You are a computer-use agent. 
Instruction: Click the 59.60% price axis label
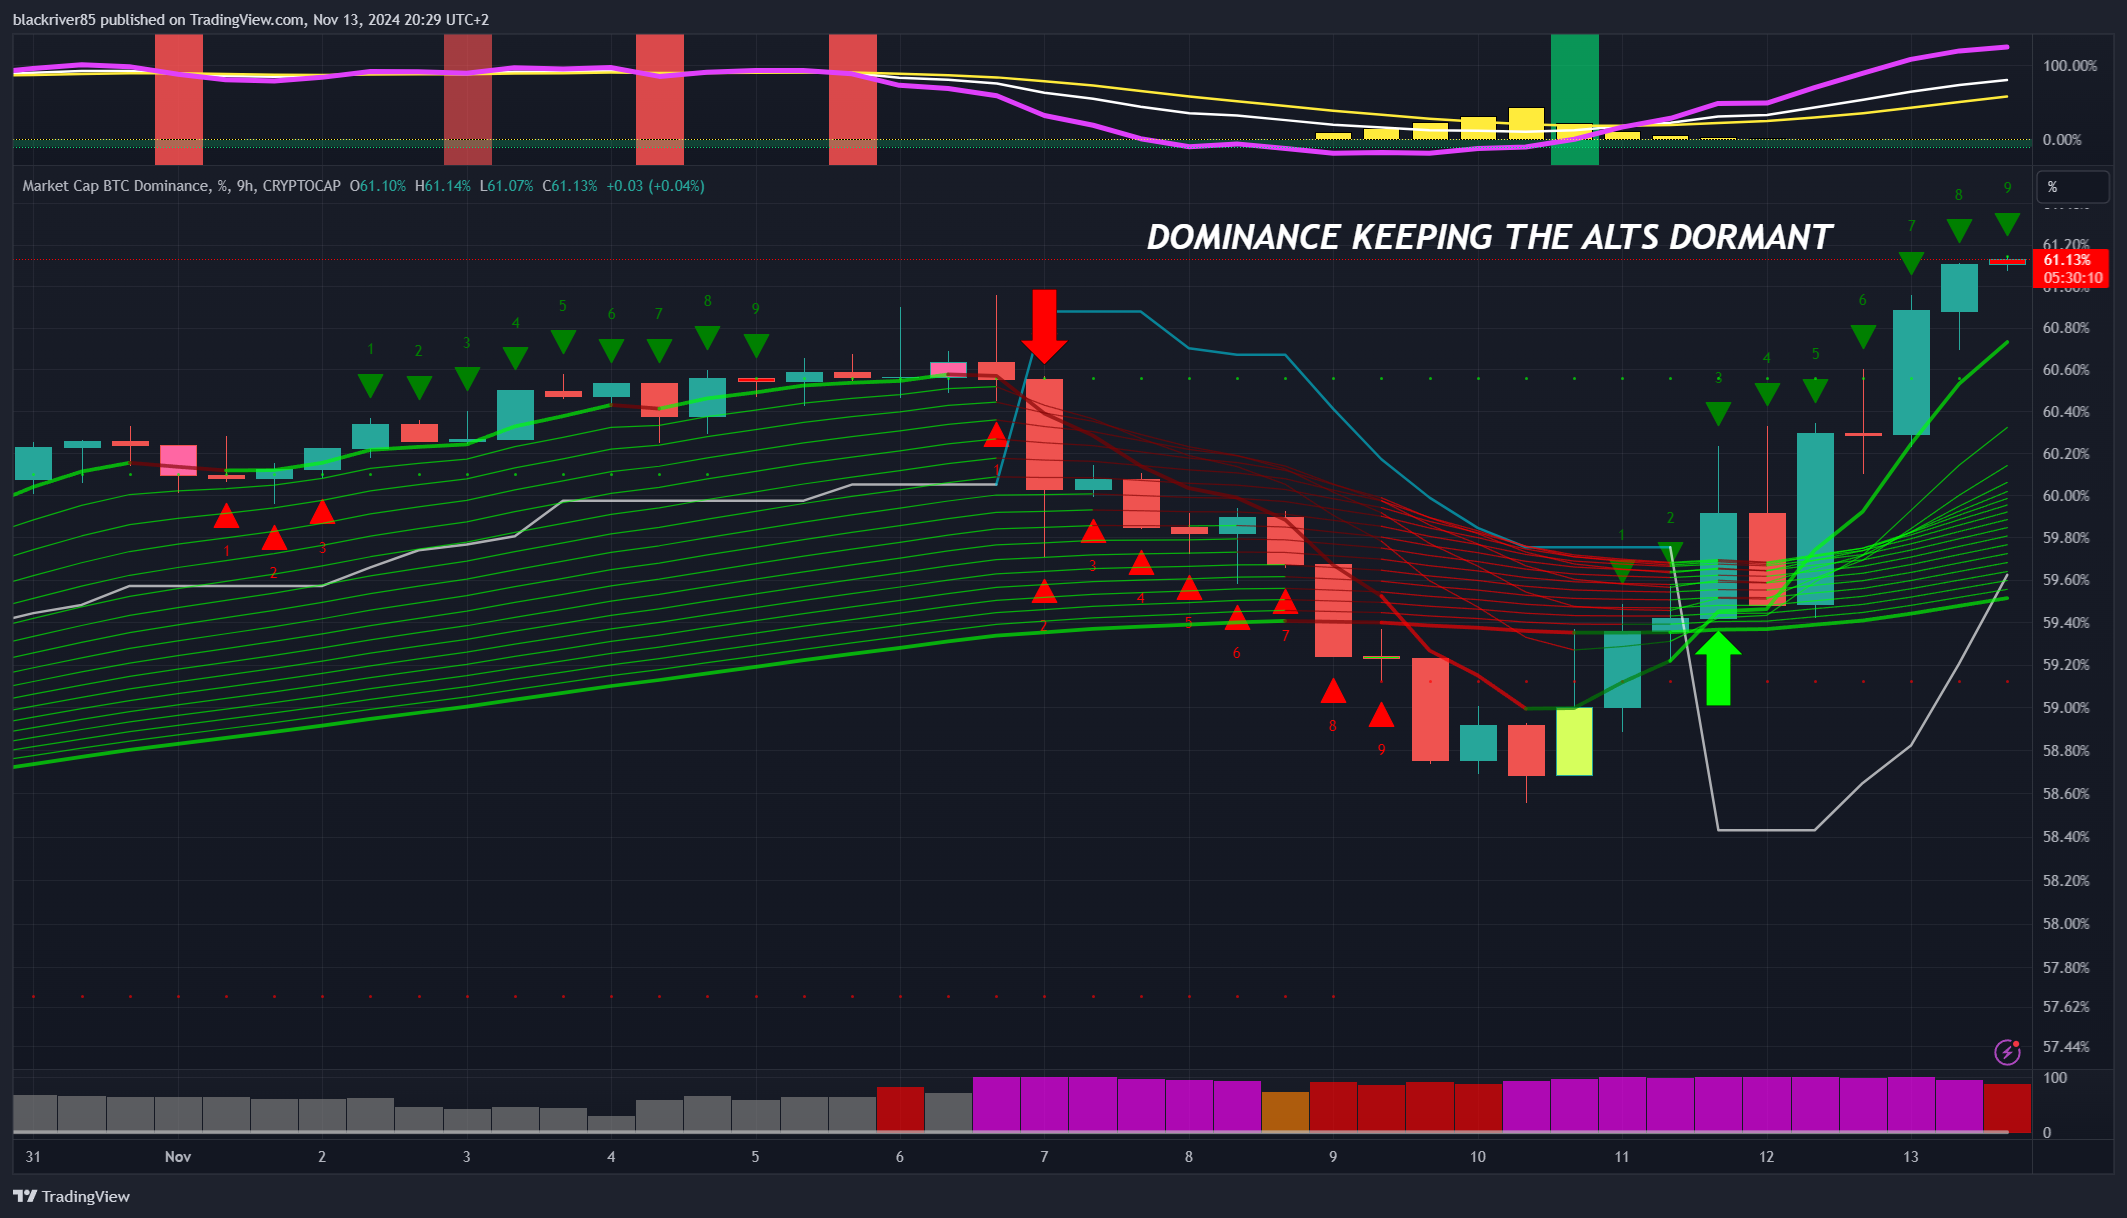click(2066, 580)
